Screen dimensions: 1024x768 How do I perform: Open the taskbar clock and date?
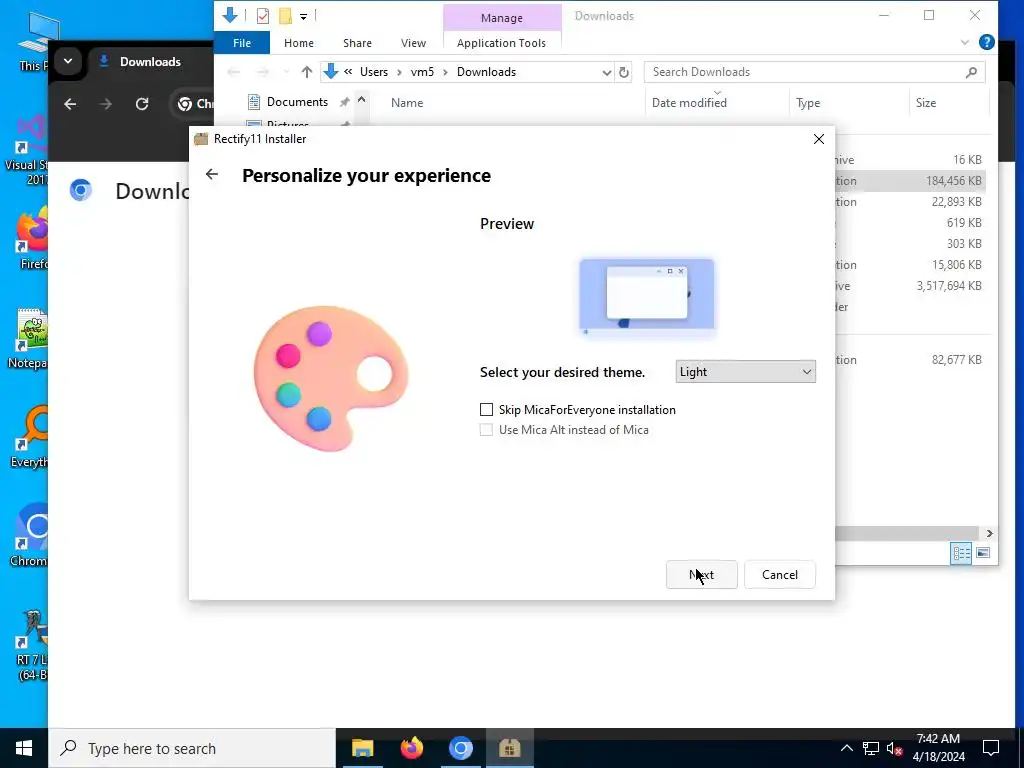pos(938,748)
